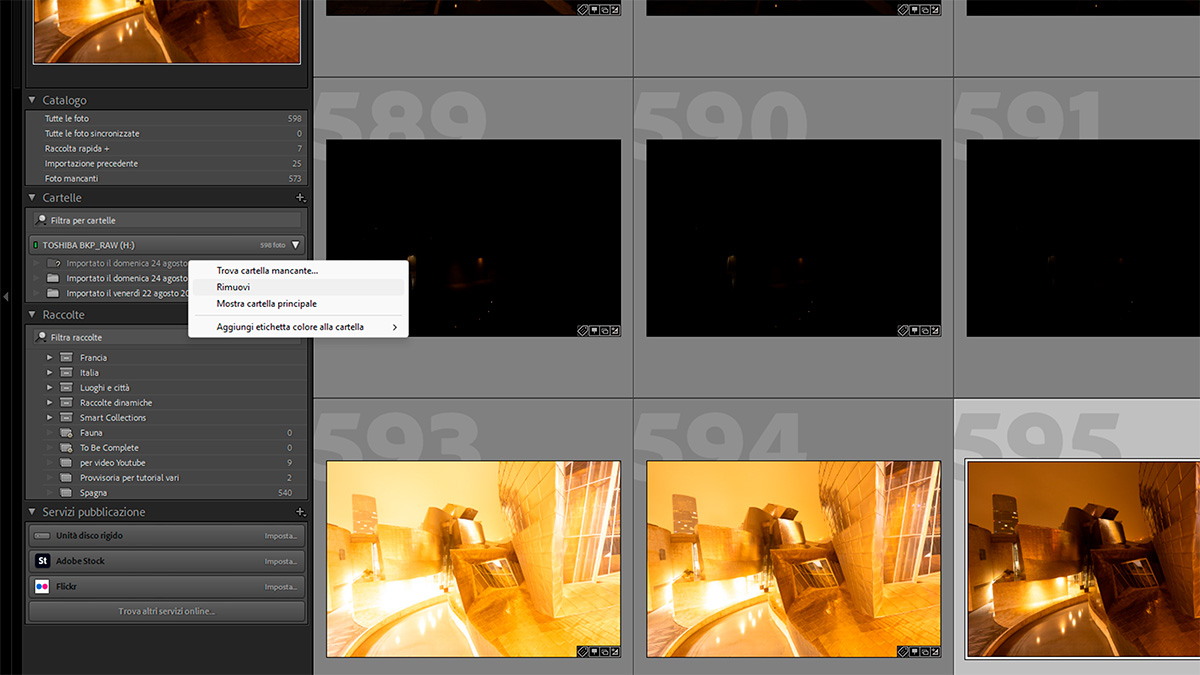Click the Raccolte dinamiche collection set icon
This screenshot has width=1200, height=675.
66,402
